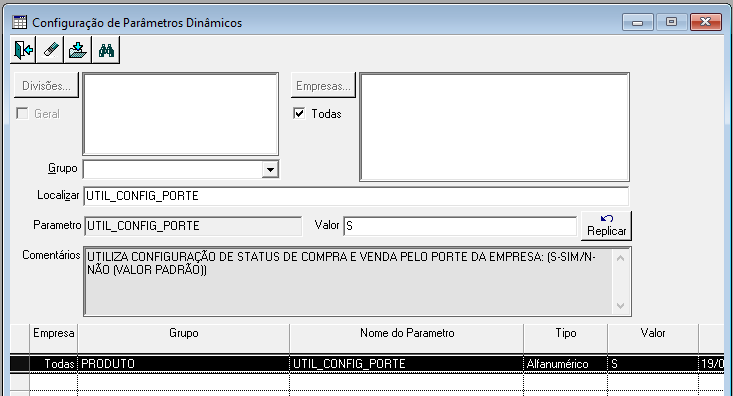Image resolution: width=733 pixels, height=396 pixels.
Task: Click the S value cell in grid row
Action: pyautogui.click(x=653, y=364)
